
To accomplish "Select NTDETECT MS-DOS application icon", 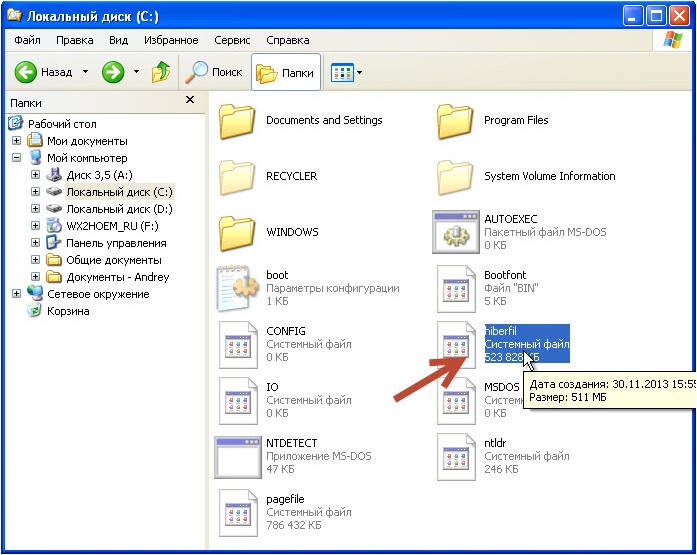I will click(238, 457).
